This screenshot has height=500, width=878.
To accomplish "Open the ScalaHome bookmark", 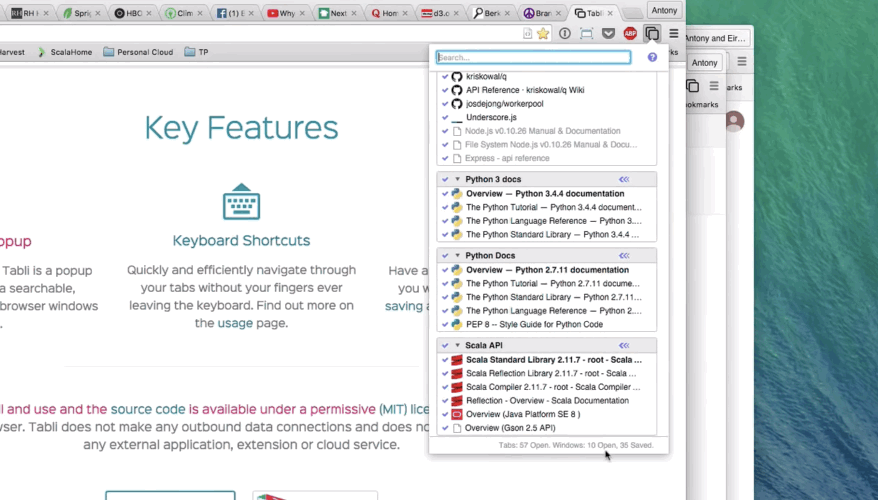I will click(64, 52).
